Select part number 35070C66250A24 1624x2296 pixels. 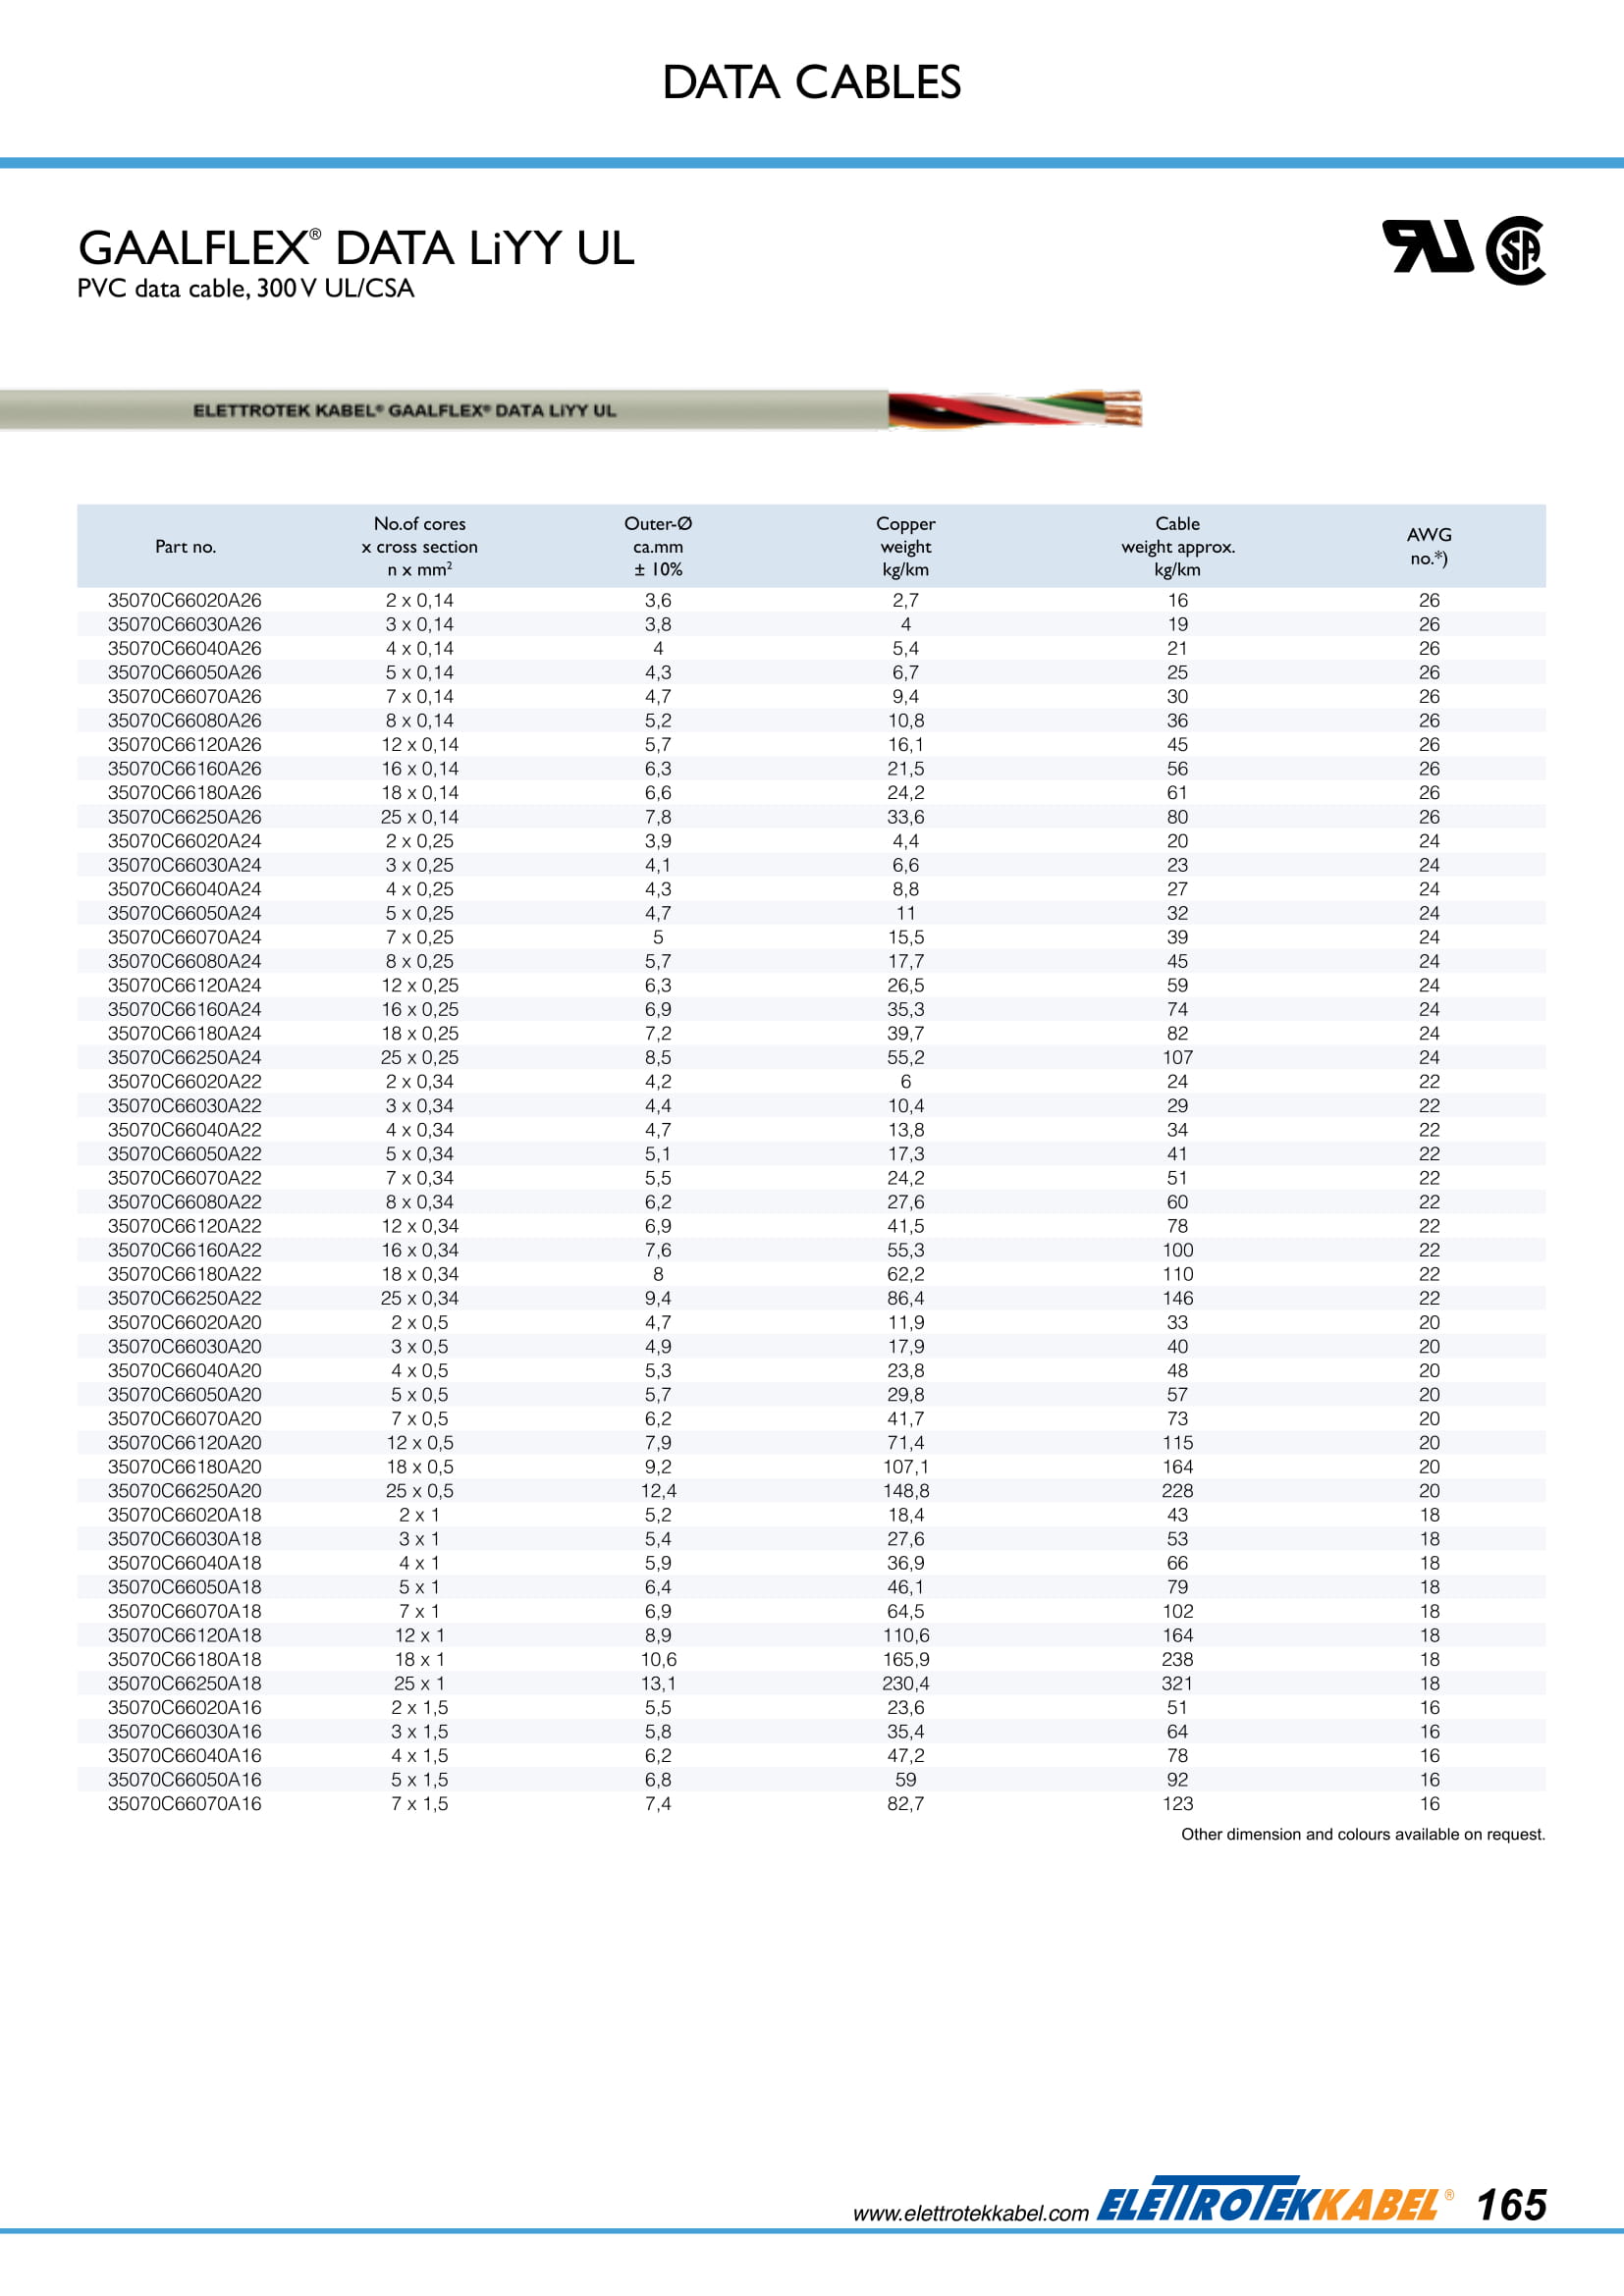(x=185, y=1058)
